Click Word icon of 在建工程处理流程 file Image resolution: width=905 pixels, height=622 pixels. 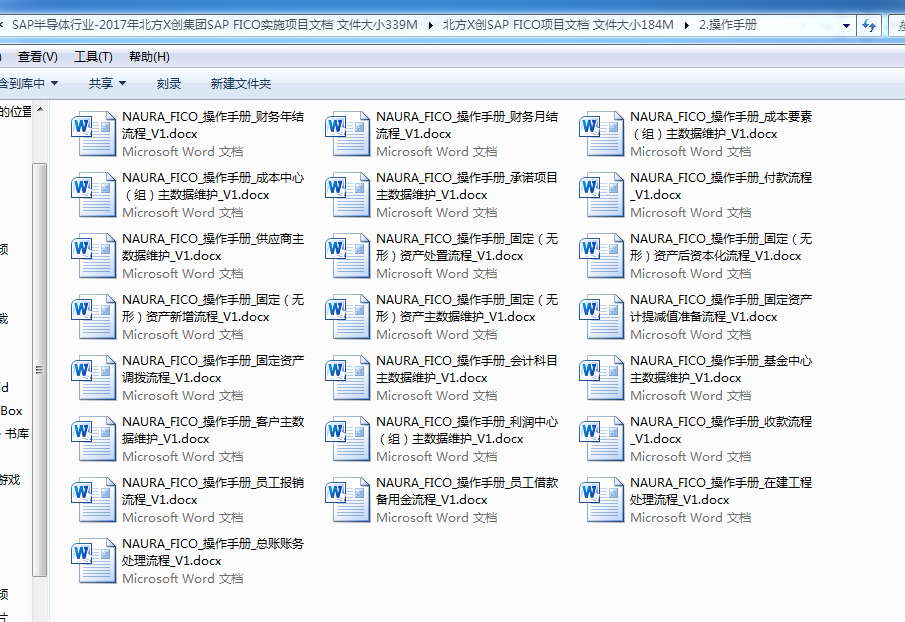(x=601, y=500)
